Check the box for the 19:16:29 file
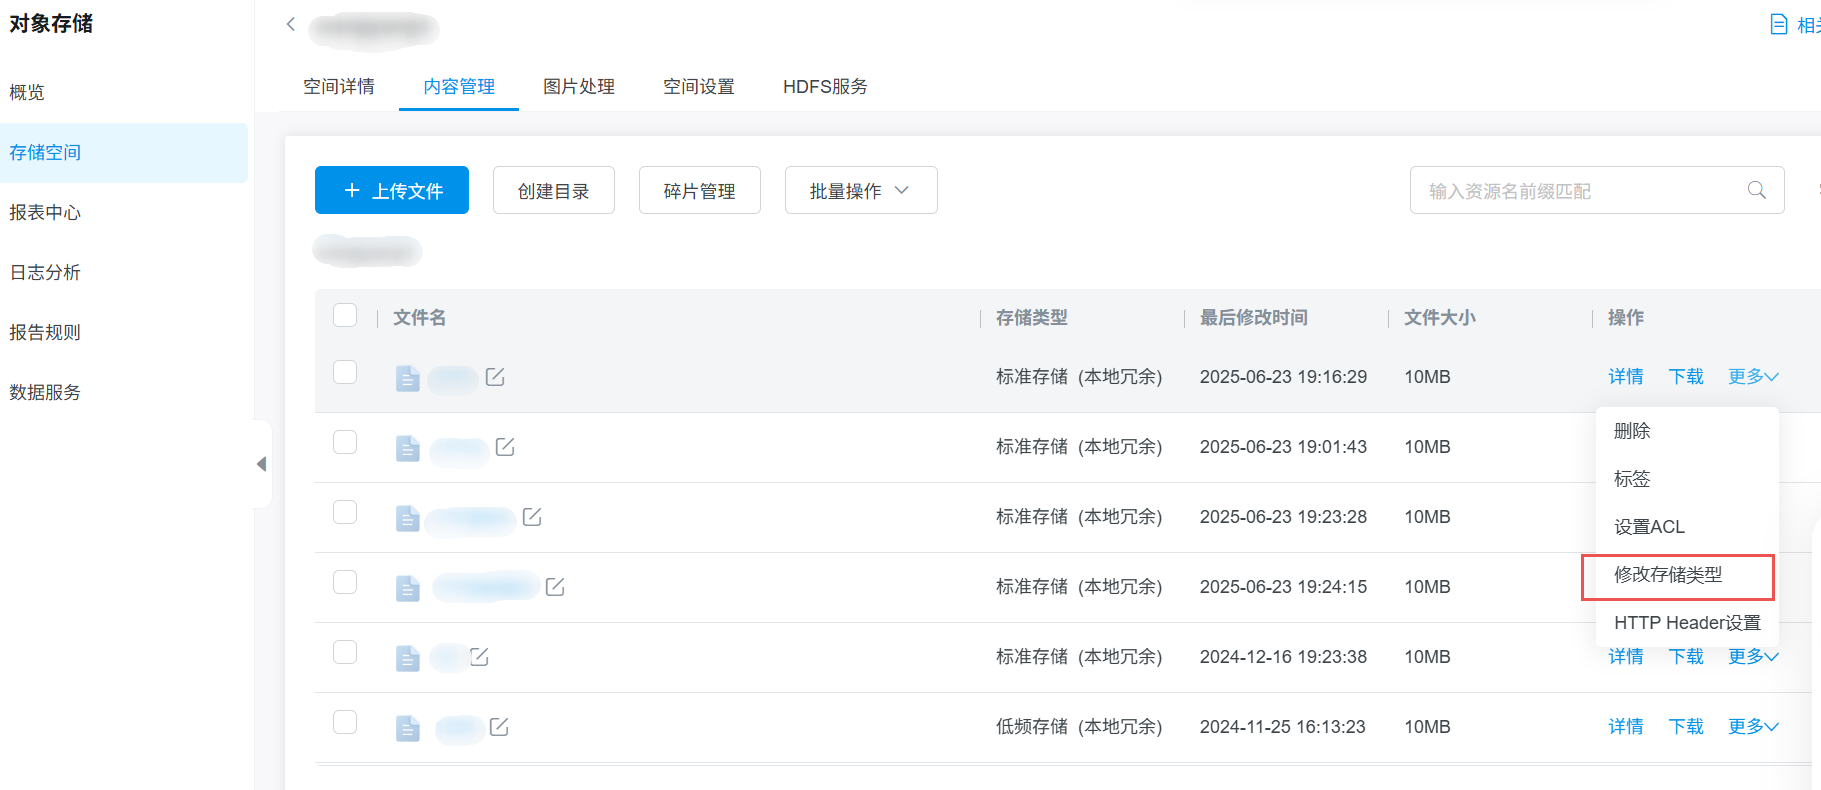The image size is (1821, 790). click(345, 372)
